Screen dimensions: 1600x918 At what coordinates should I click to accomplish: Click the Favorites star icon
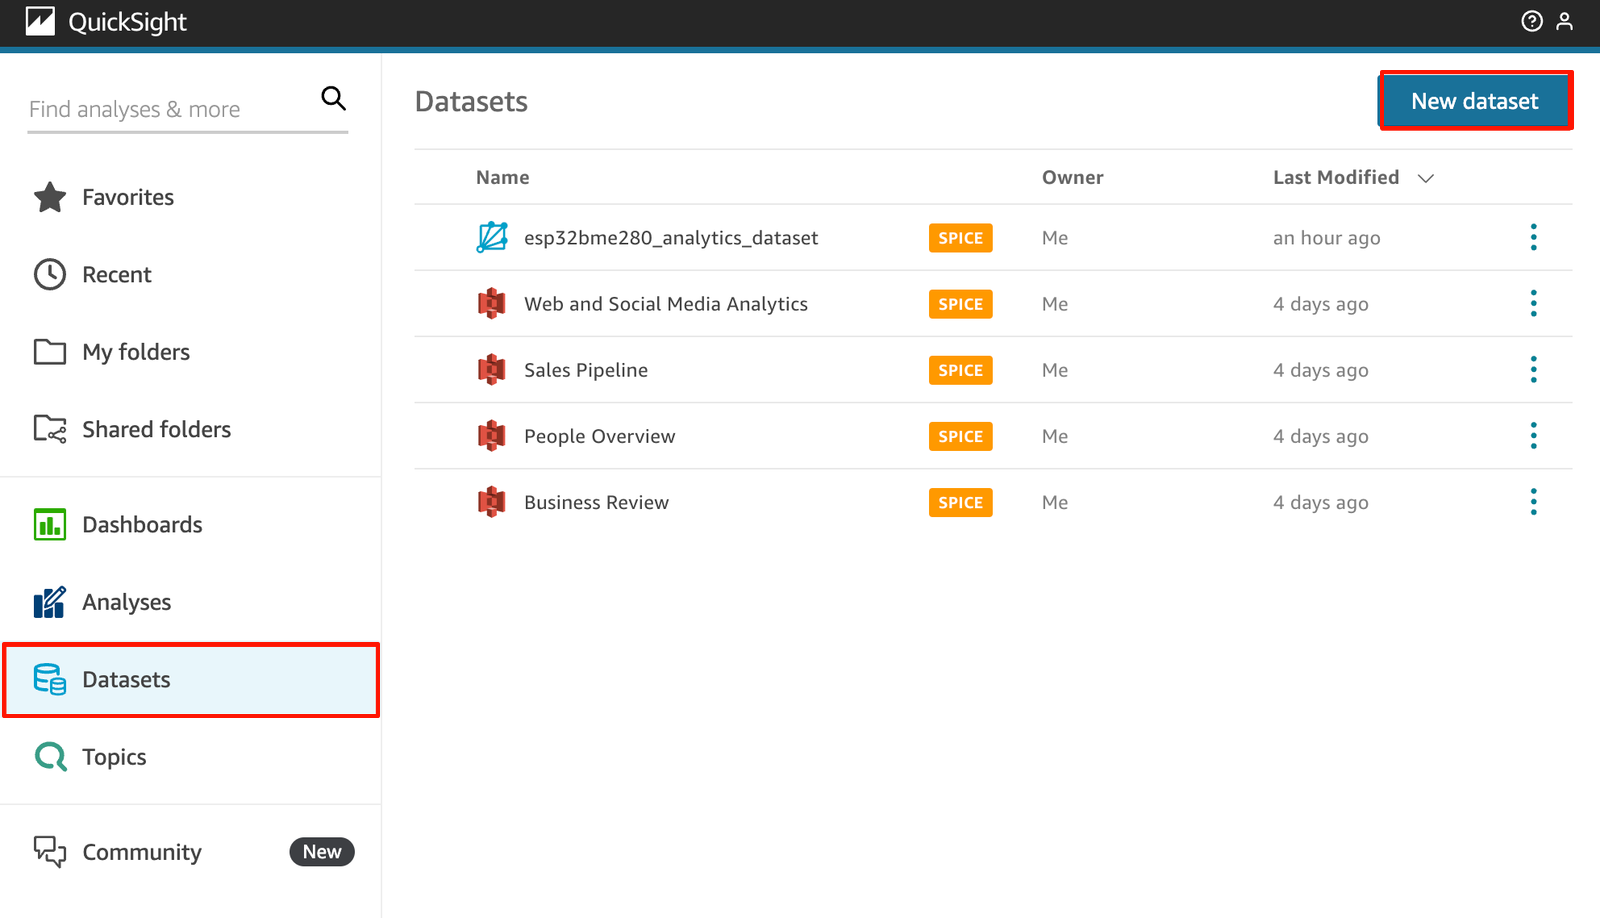click(x=50, y=197)
